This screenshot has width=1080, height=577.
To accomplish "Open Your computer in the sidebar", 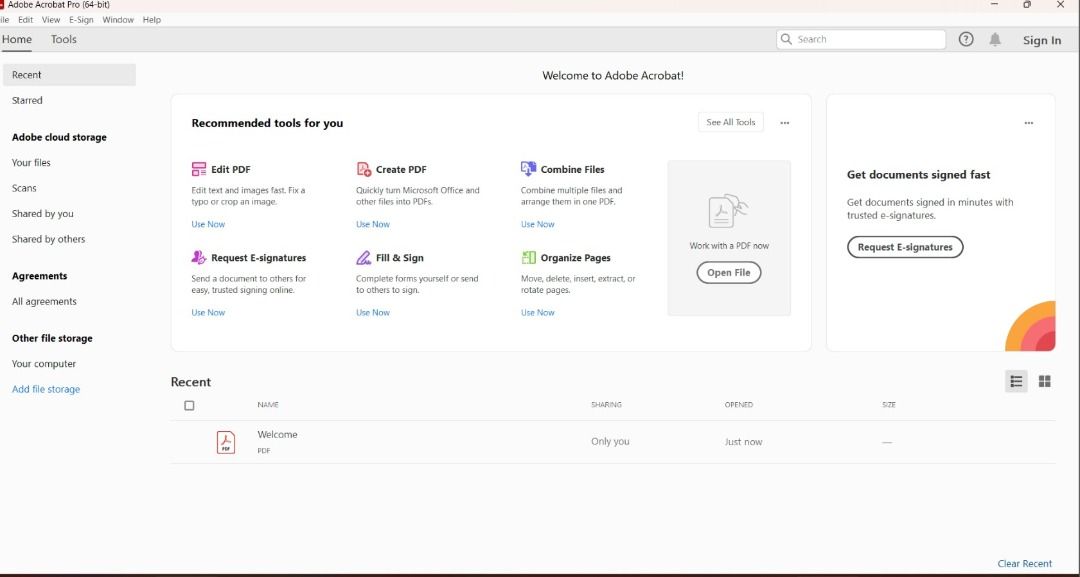I will 44,364.
